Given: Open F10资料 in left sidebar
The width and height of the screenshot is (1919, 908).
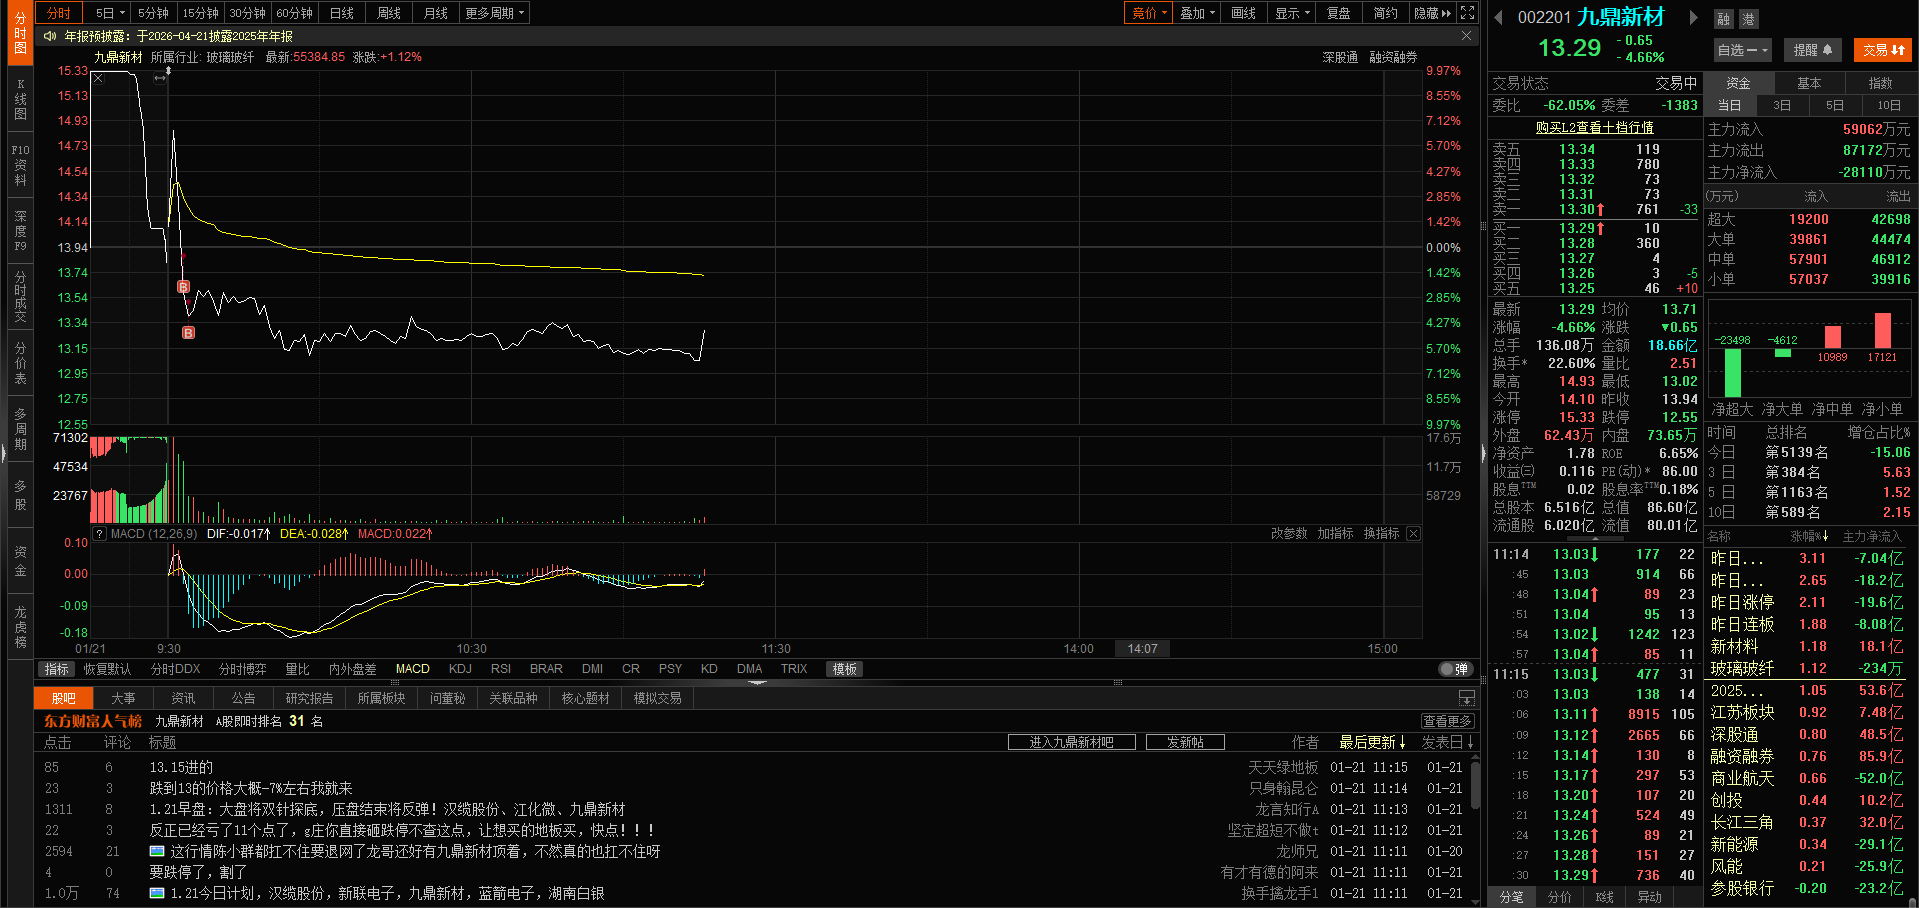Looking at the screenshot, I should (x=20, y=166).
